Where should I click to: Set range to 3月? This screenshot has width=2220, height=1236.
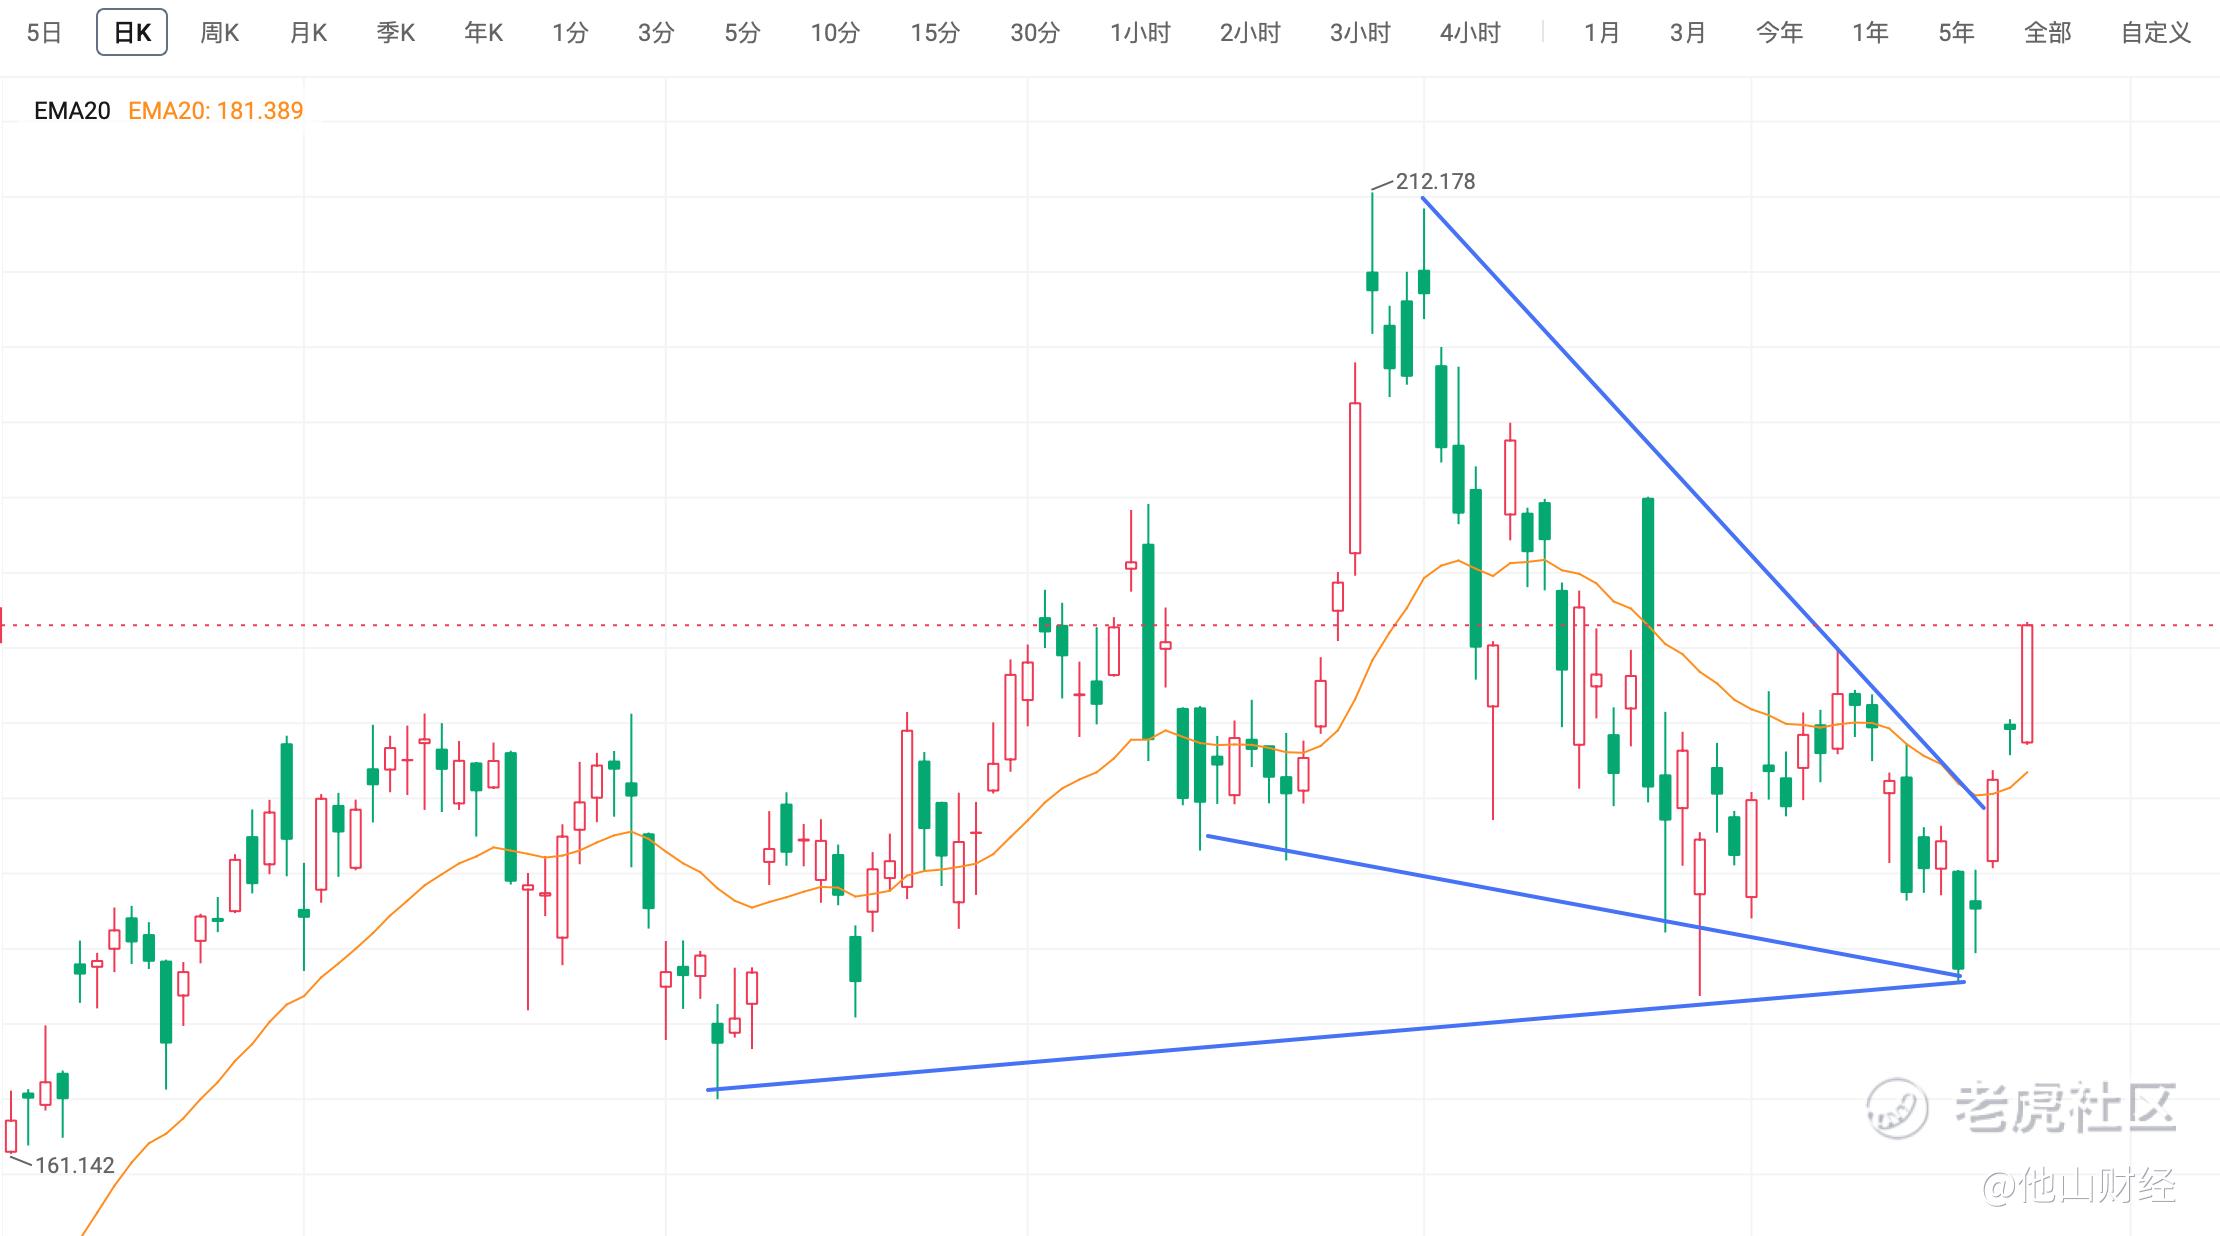(x=1687, y=33)
